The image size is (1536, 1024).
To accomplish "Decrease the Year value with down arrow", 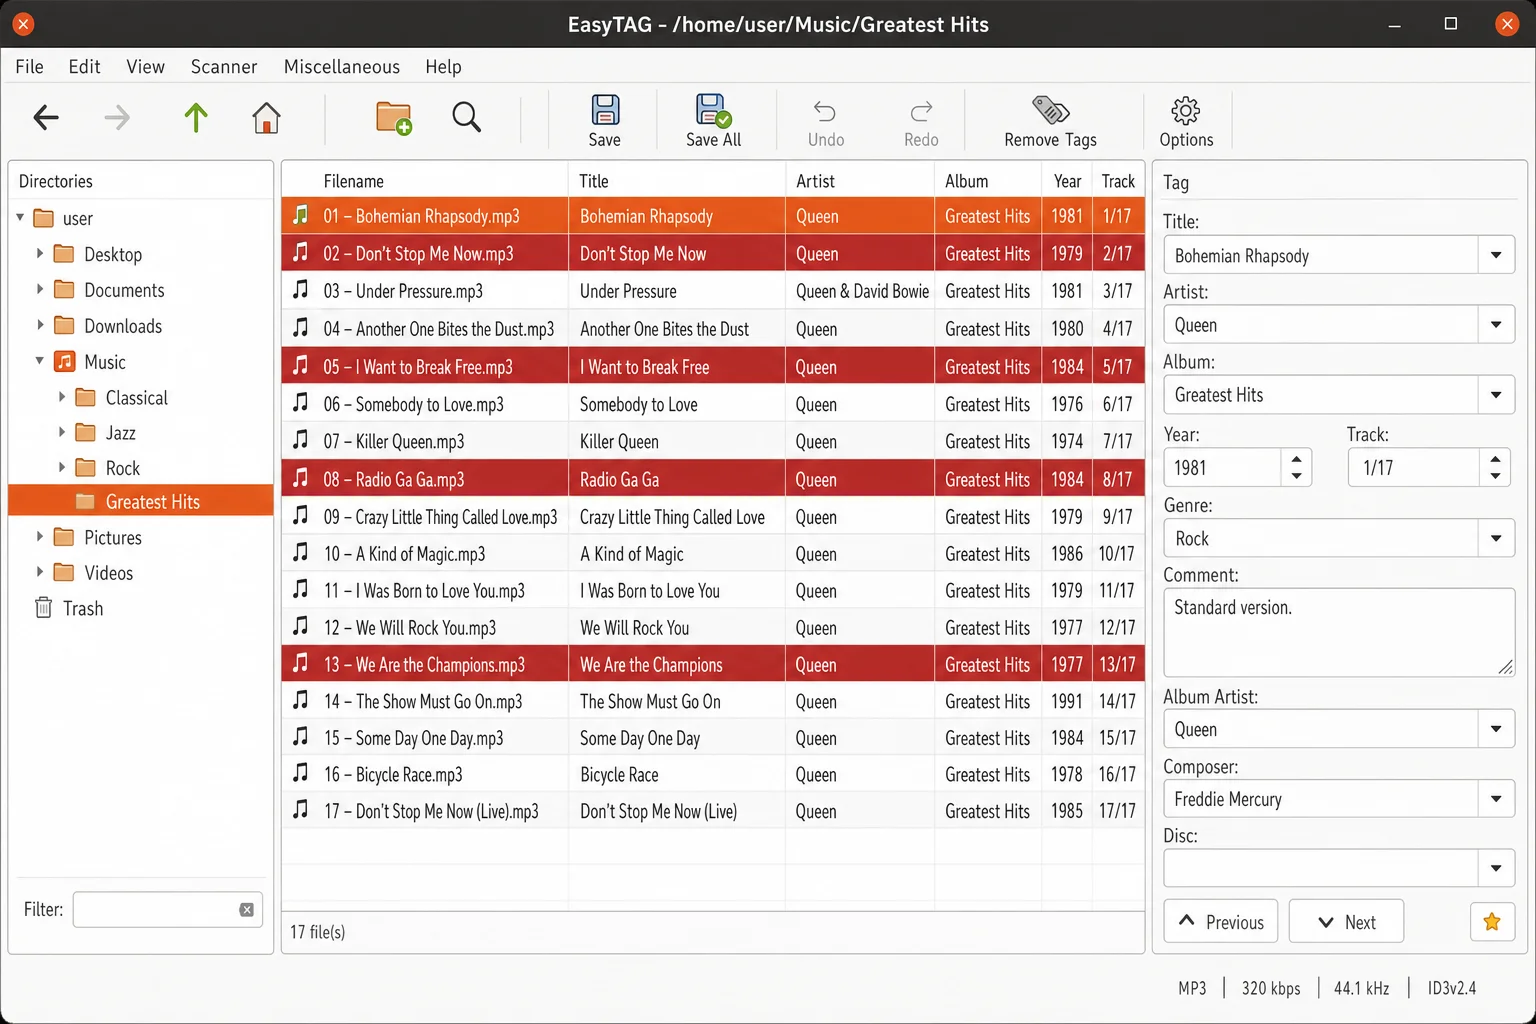I will (1296, 476).
